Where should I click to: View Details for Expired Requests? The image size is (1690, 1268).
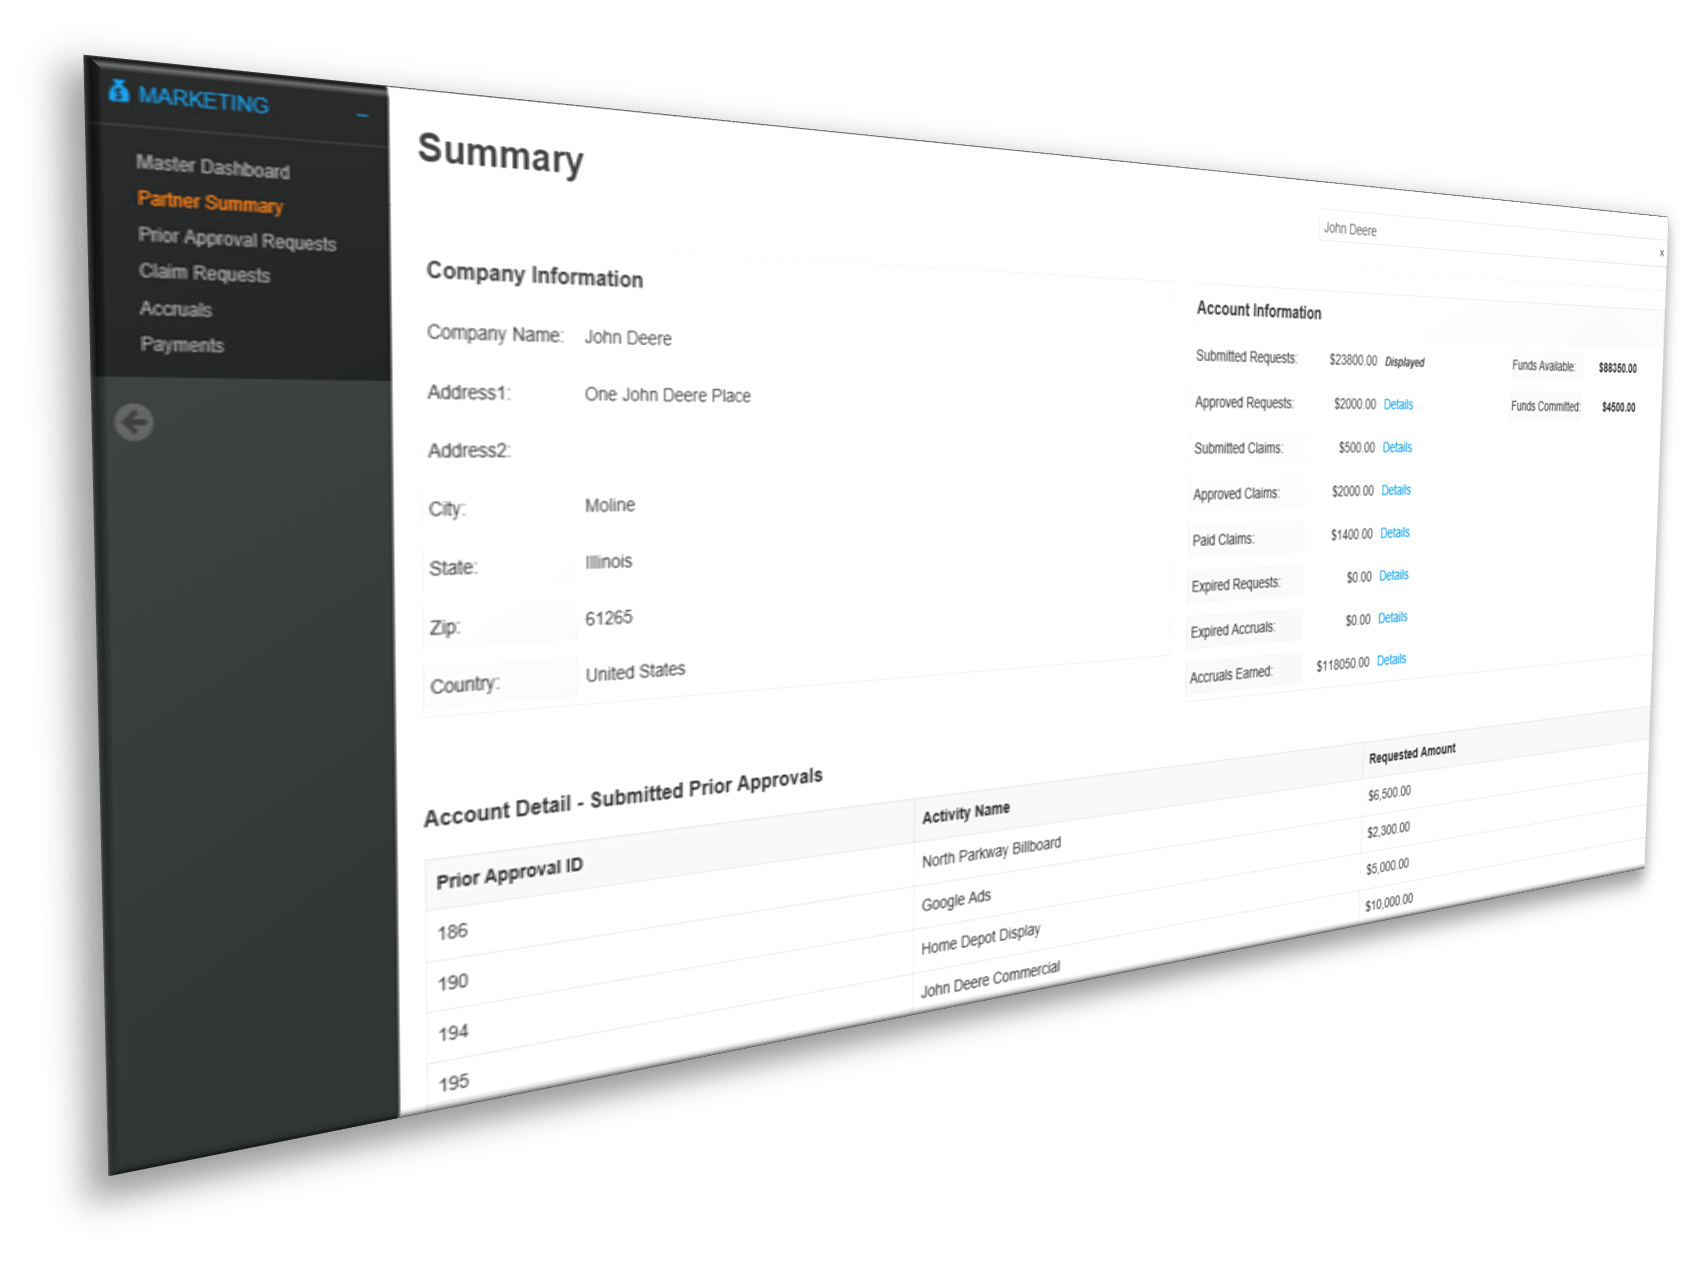1394,575
